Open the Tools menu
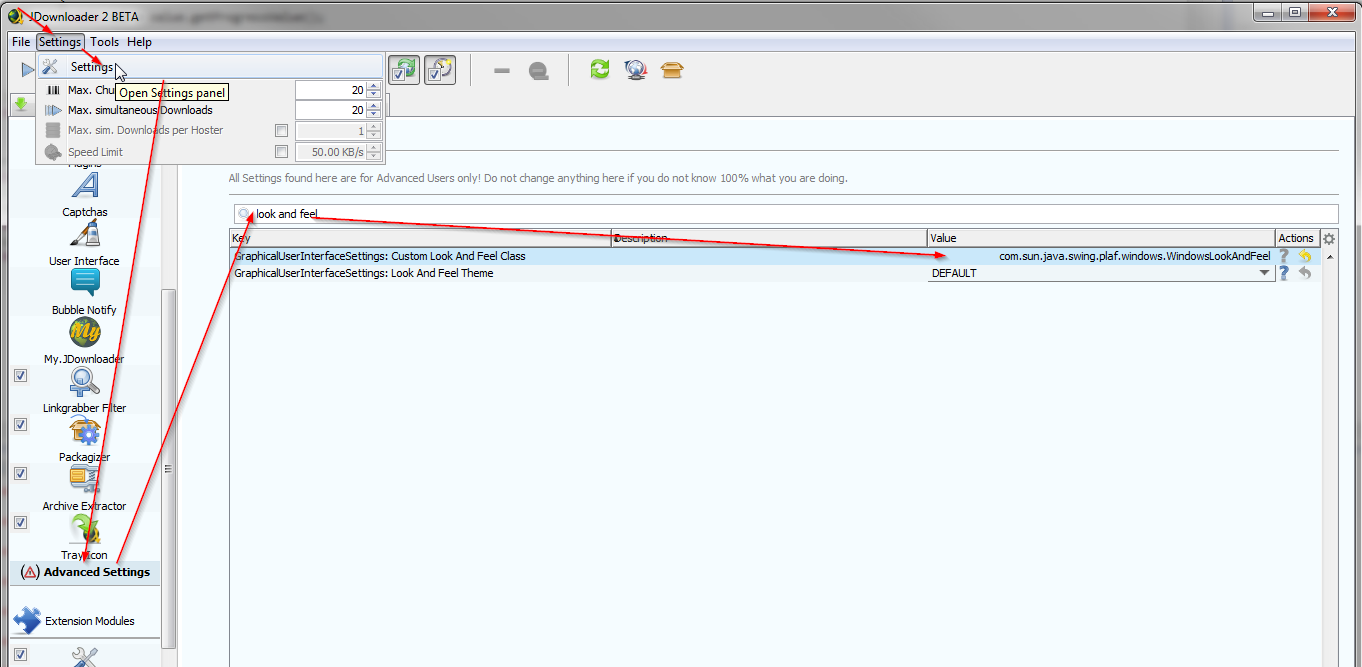Screen dimensions: 1362x667 [104, 42]
